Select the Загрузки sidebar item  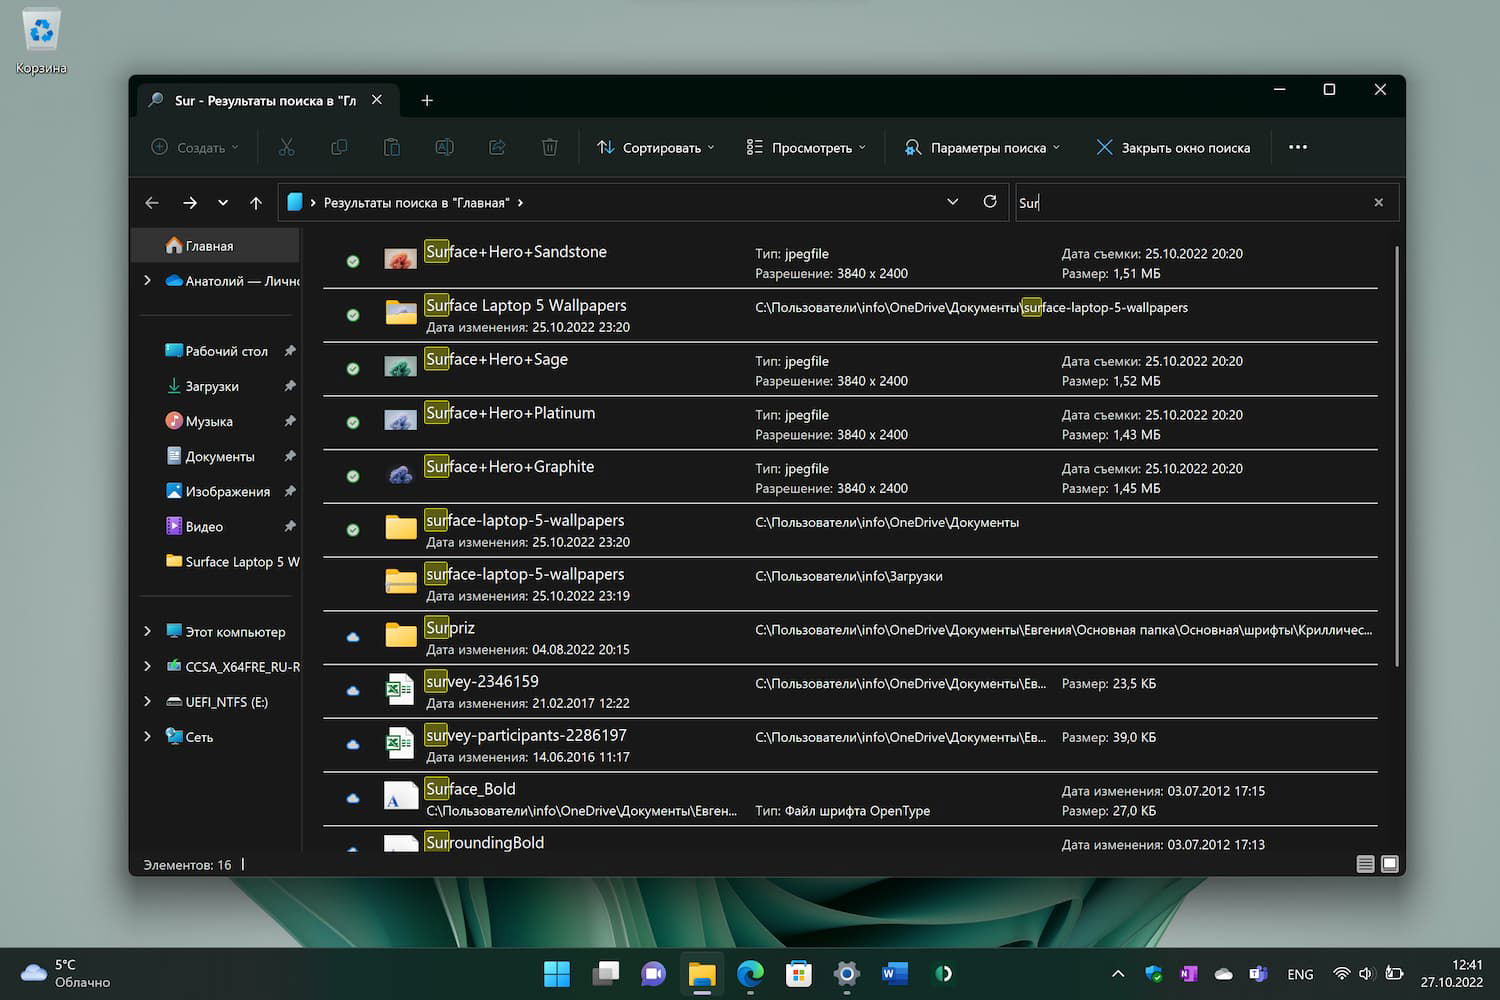click(x=211, y=386)
